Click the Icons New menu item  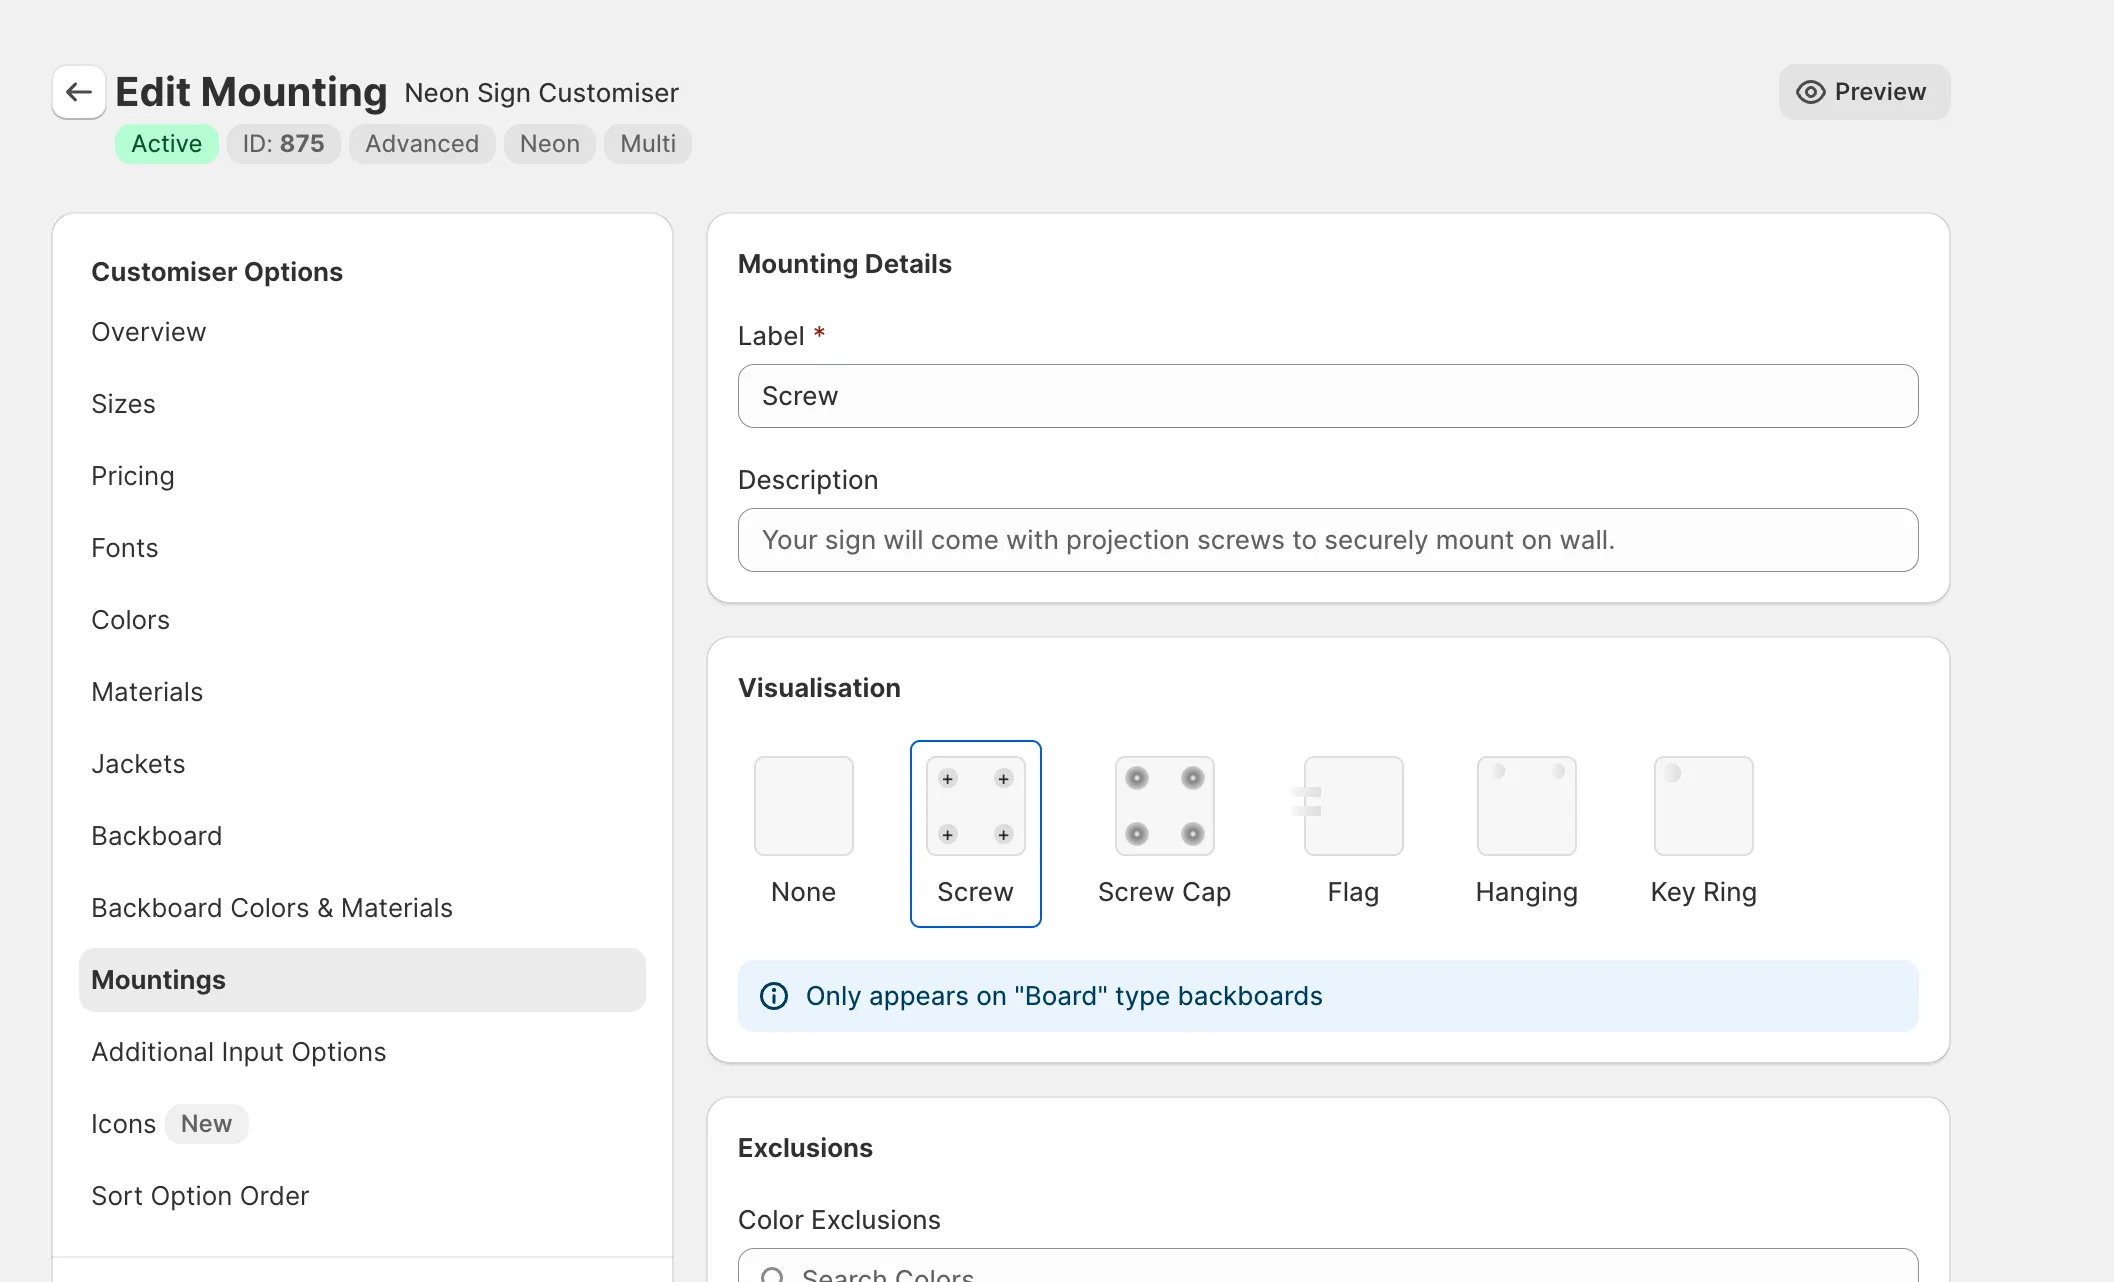click(166, 1122)
